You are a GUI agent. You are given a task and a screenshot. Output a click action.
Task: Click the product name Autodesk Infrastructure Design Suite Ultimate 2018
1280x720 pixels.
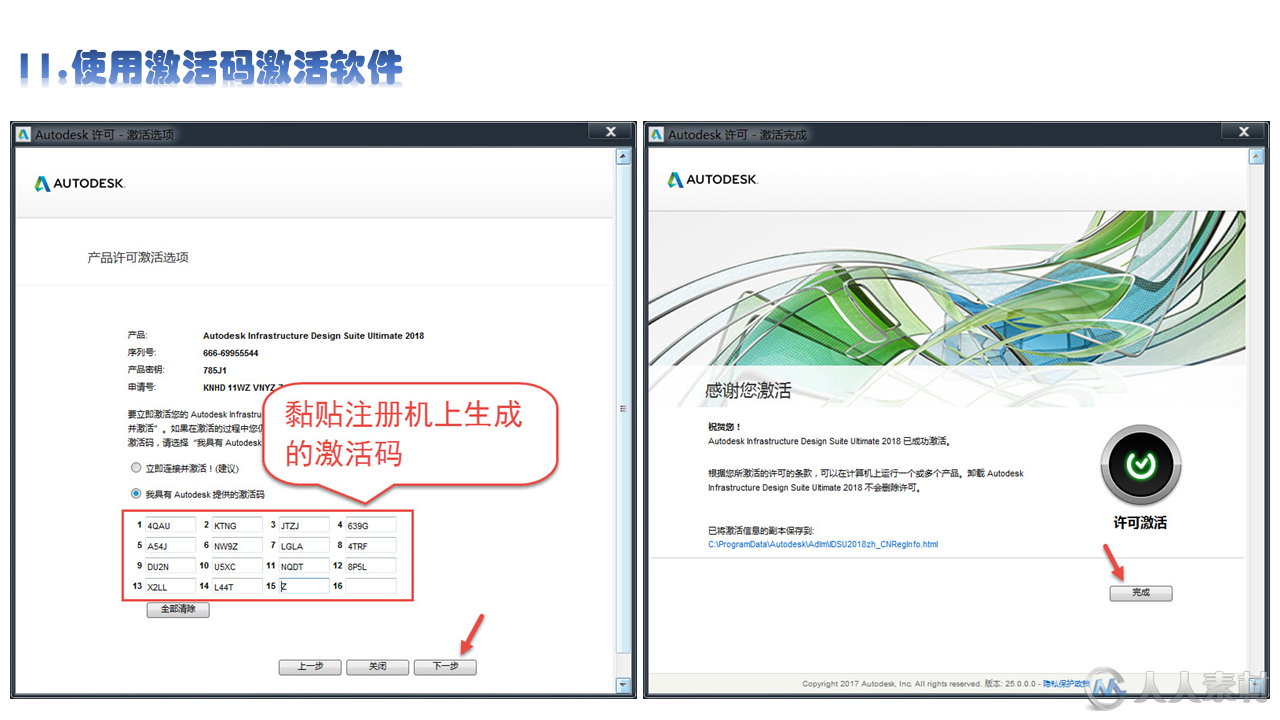coord(313,336)
